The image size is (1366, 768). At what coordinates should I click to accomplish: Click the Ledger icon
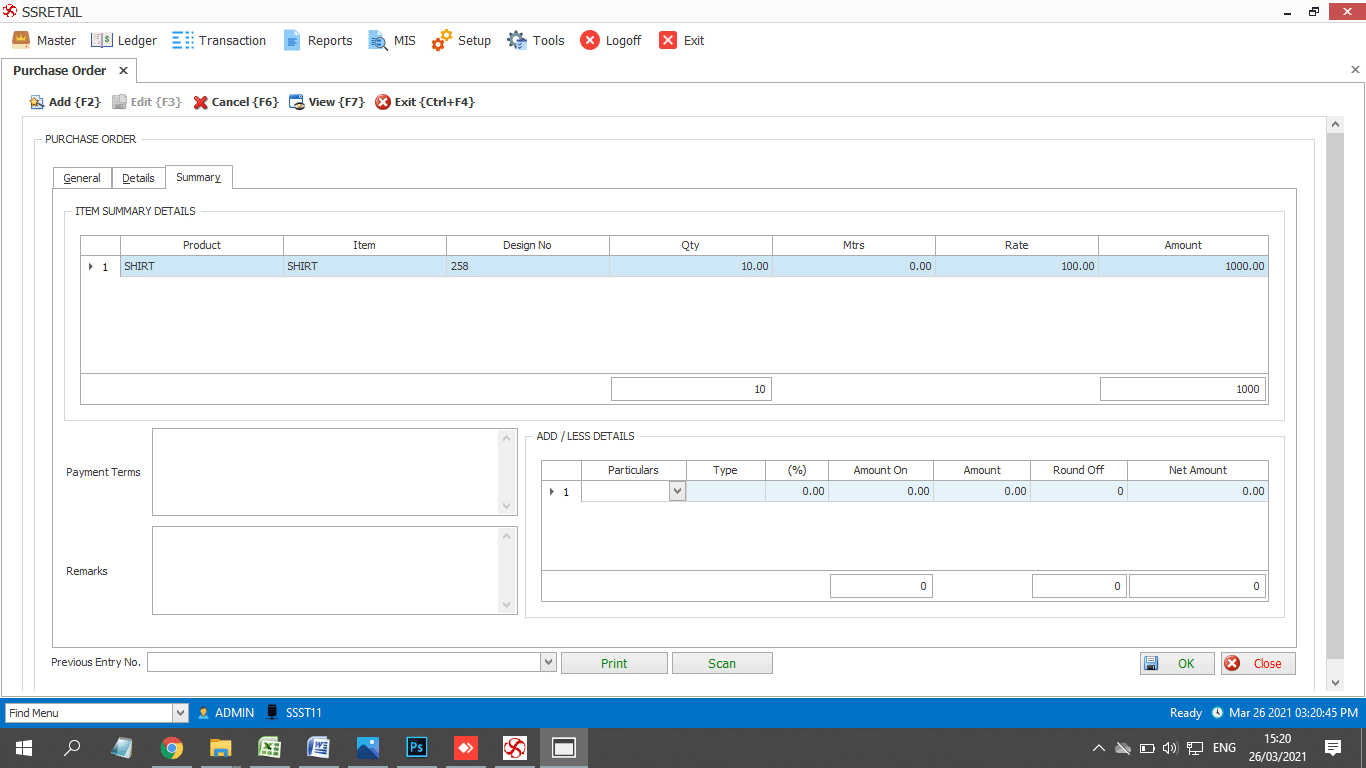coord(99,40)
